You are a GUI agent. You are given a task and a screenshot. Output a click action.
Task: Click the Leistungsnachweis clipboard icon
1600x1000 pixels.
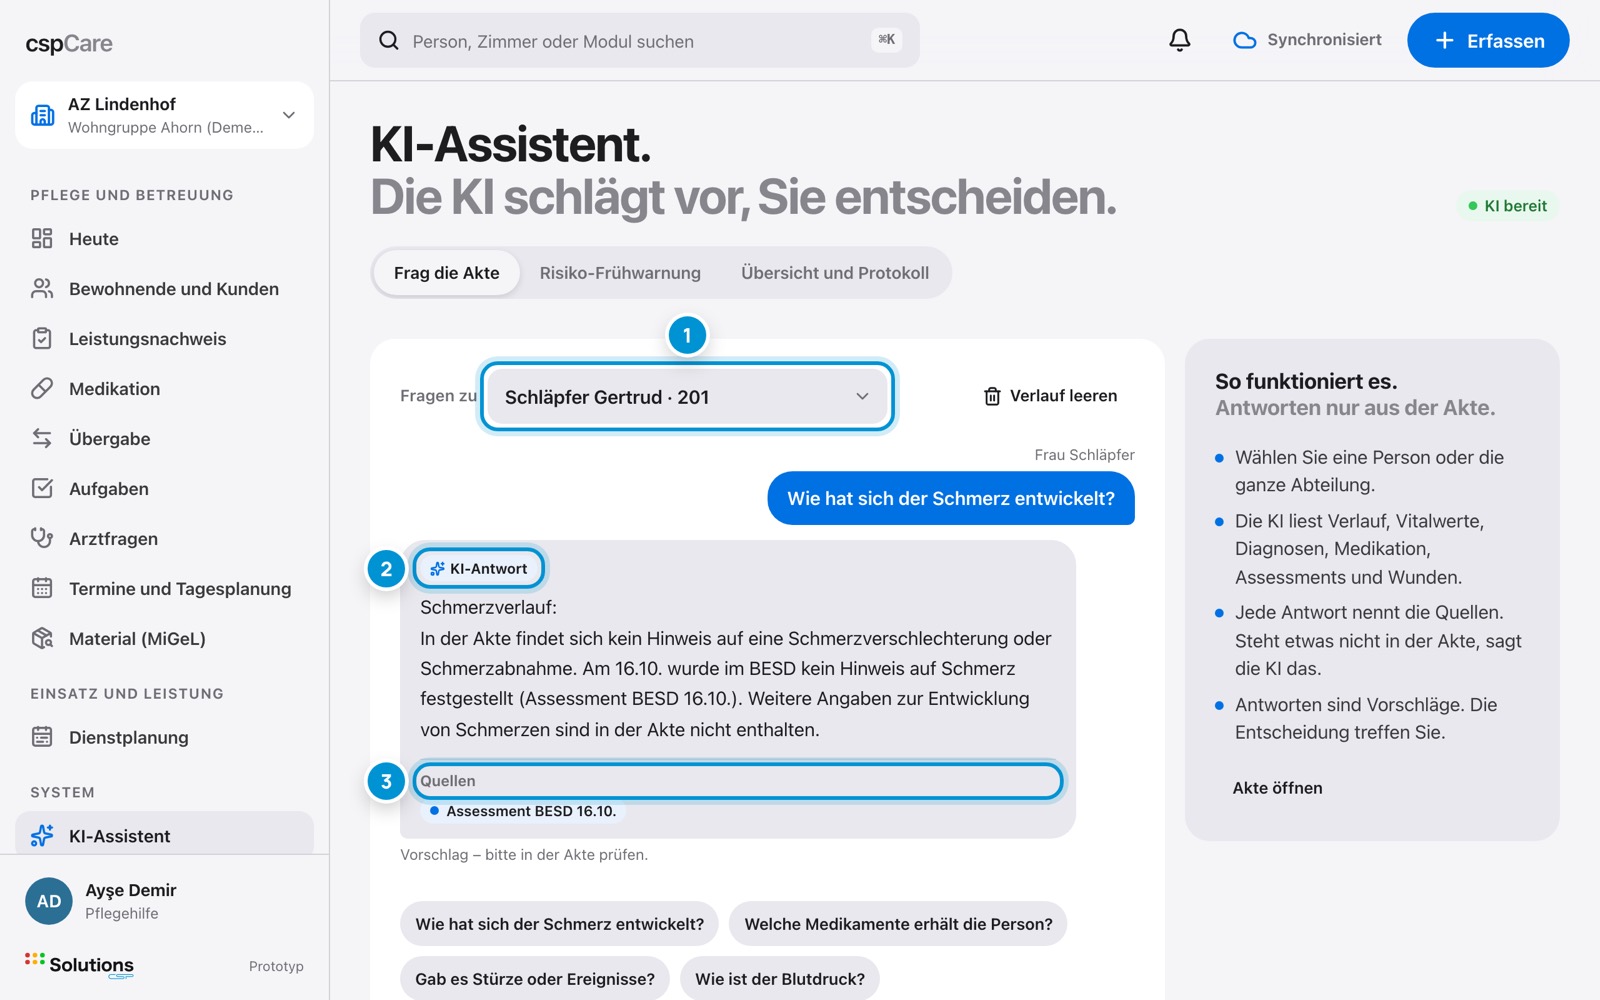pyautogui.click(x=42, y=338)
